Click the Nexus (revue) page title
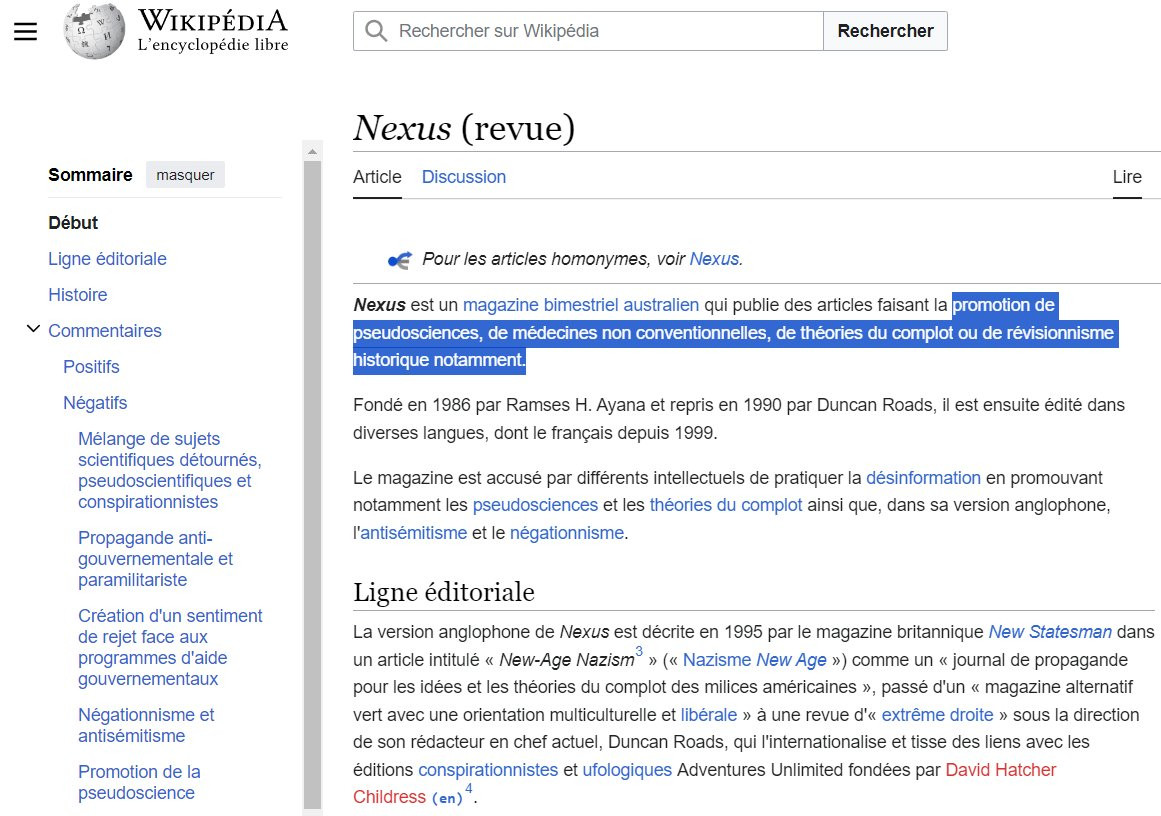This screenshot has width=1161, height=816. click(x=464, y=127)
